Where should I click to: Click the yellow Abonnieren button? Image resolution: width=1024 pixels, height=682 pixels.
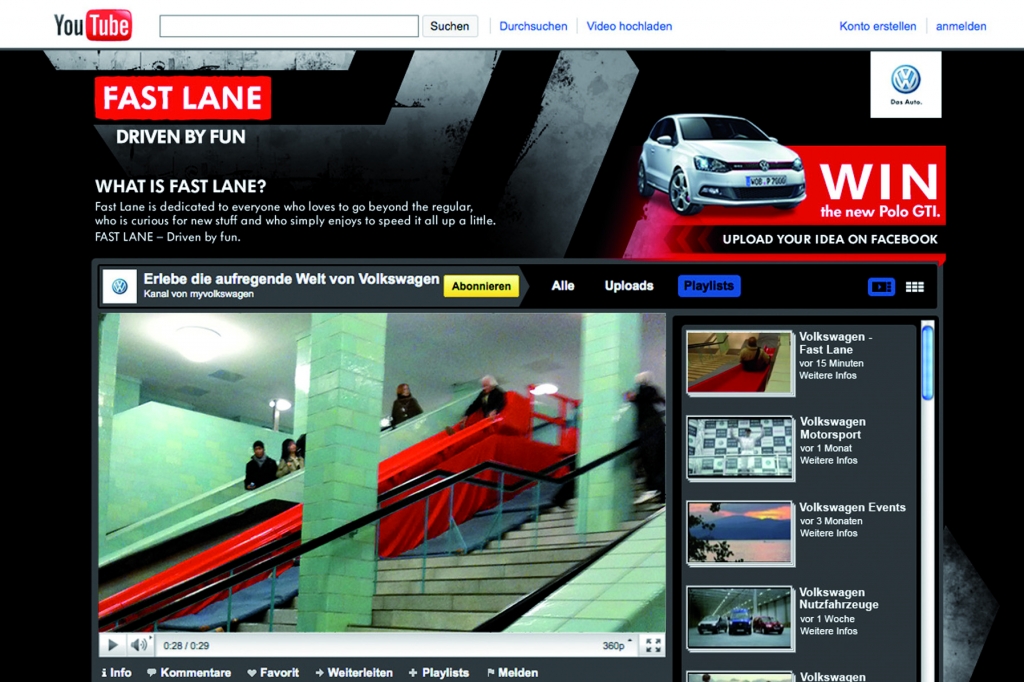tap(481, 286)
